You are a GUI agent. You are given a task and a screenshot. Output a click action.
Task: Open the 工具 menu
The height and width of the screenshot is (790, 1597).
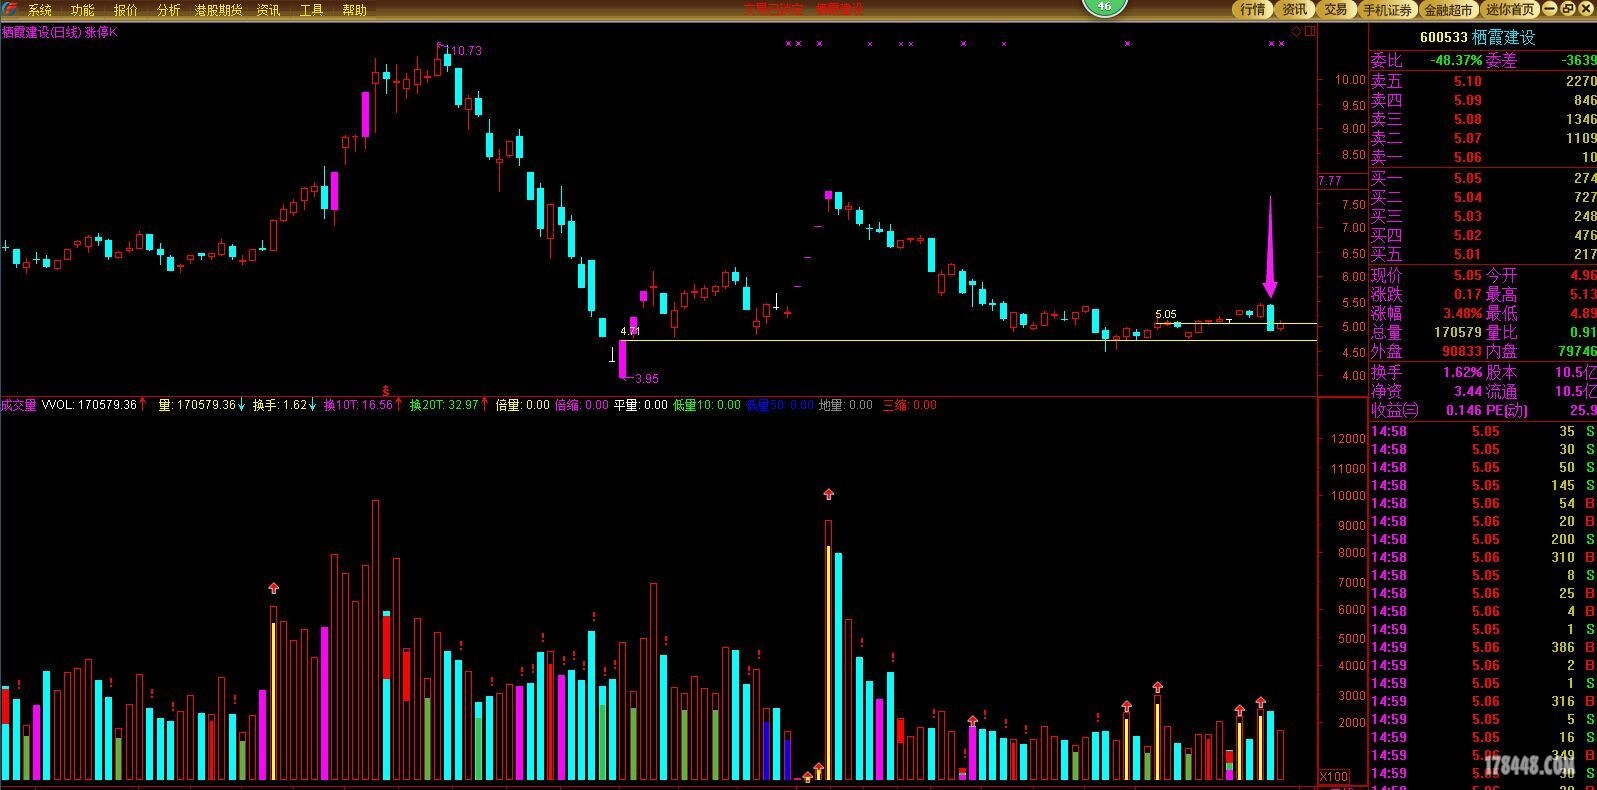pos(312,10)
